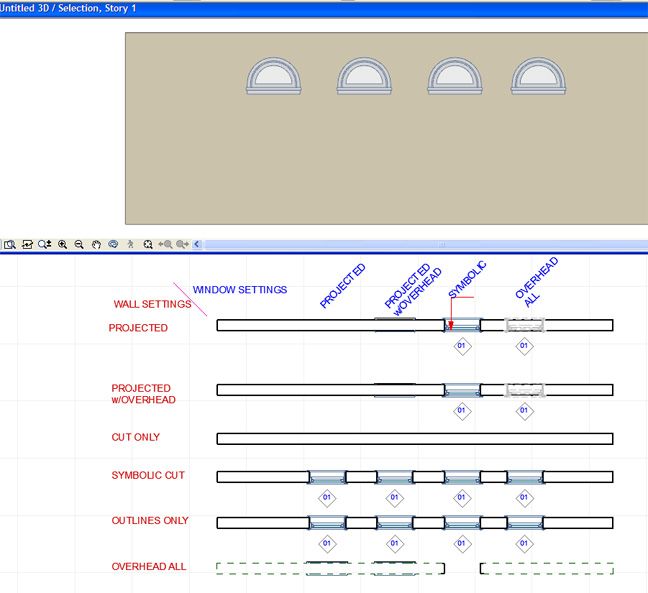Select first window symbol in SYMBOLIC CUT wall
The height and width of the screenshot is (593, 648).
327,477
